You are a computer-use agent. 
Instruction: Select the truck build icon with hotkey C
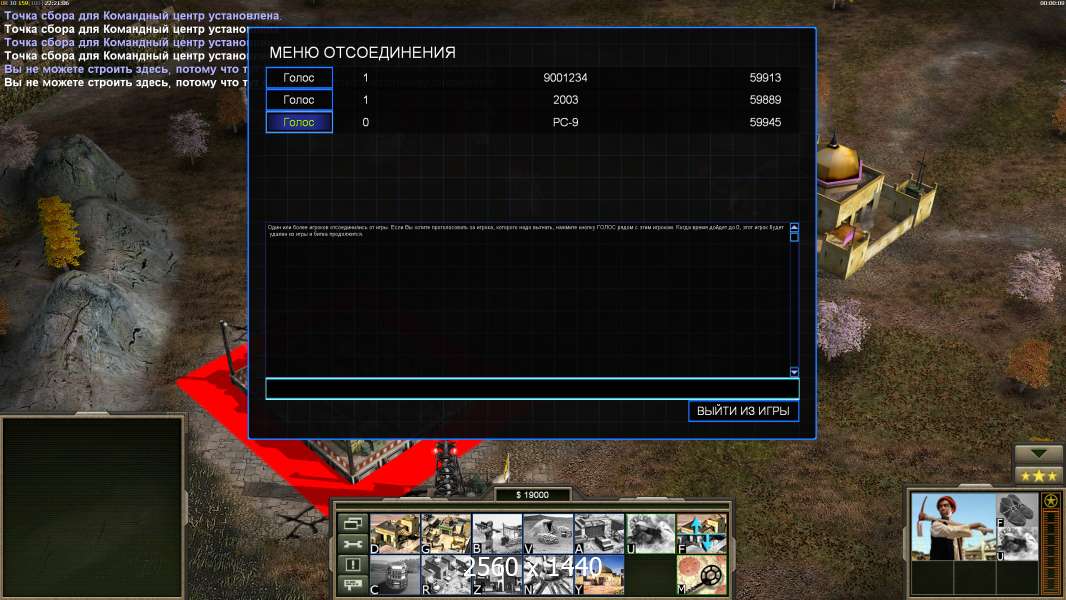pos(395,575)
